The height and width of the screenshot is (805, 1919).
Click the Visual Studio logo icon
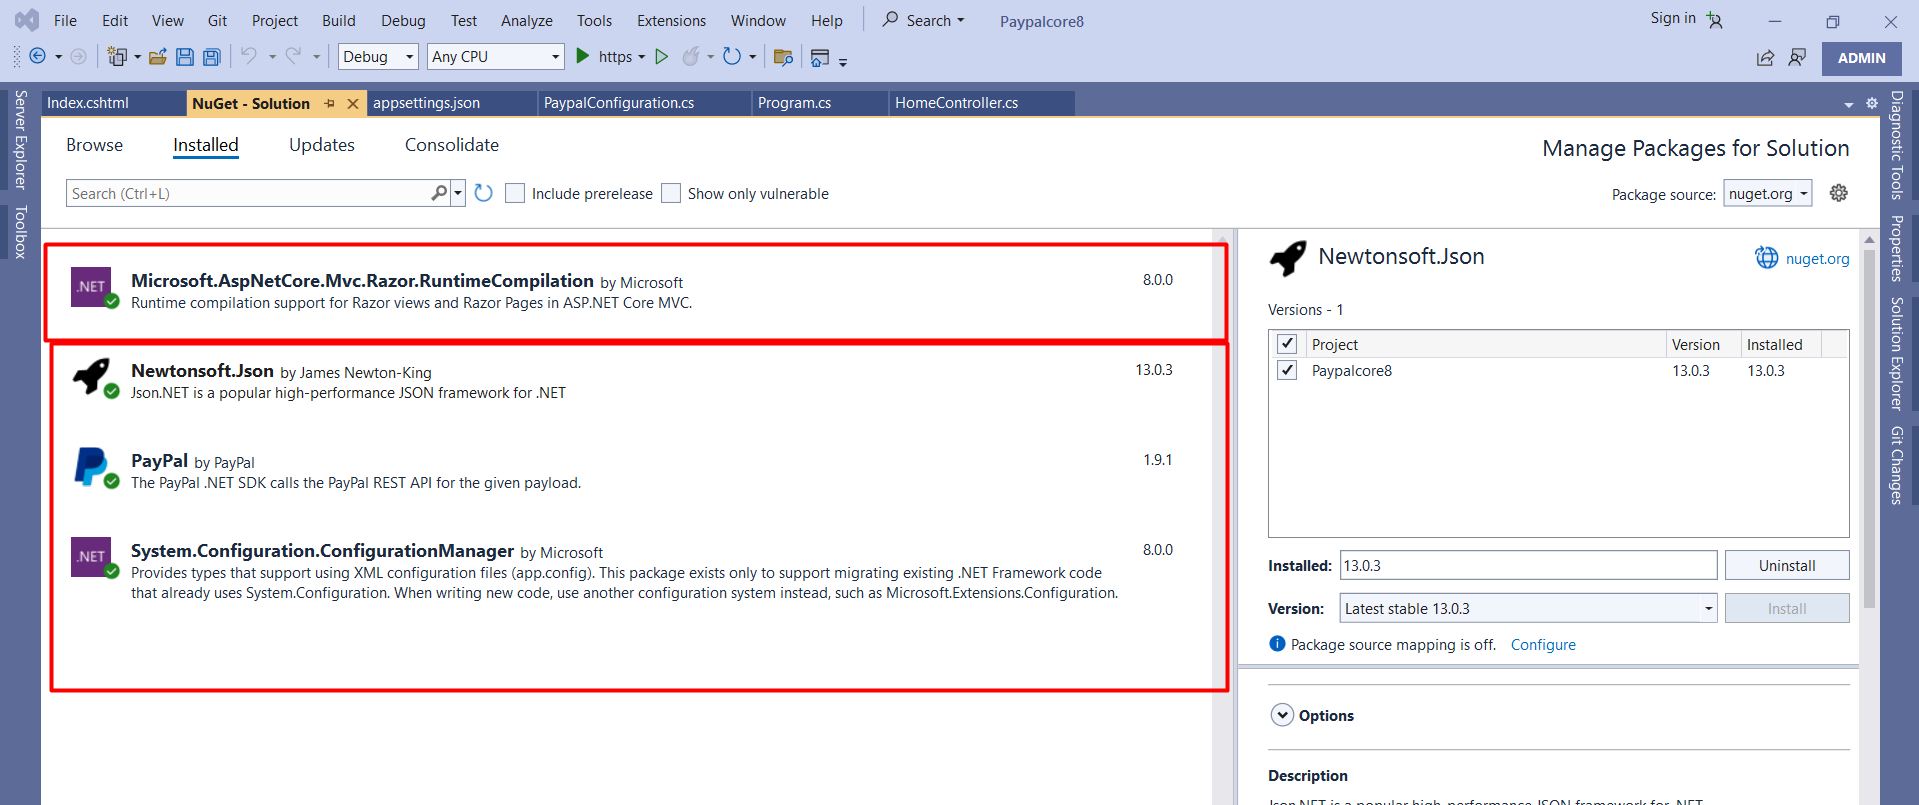27,20
